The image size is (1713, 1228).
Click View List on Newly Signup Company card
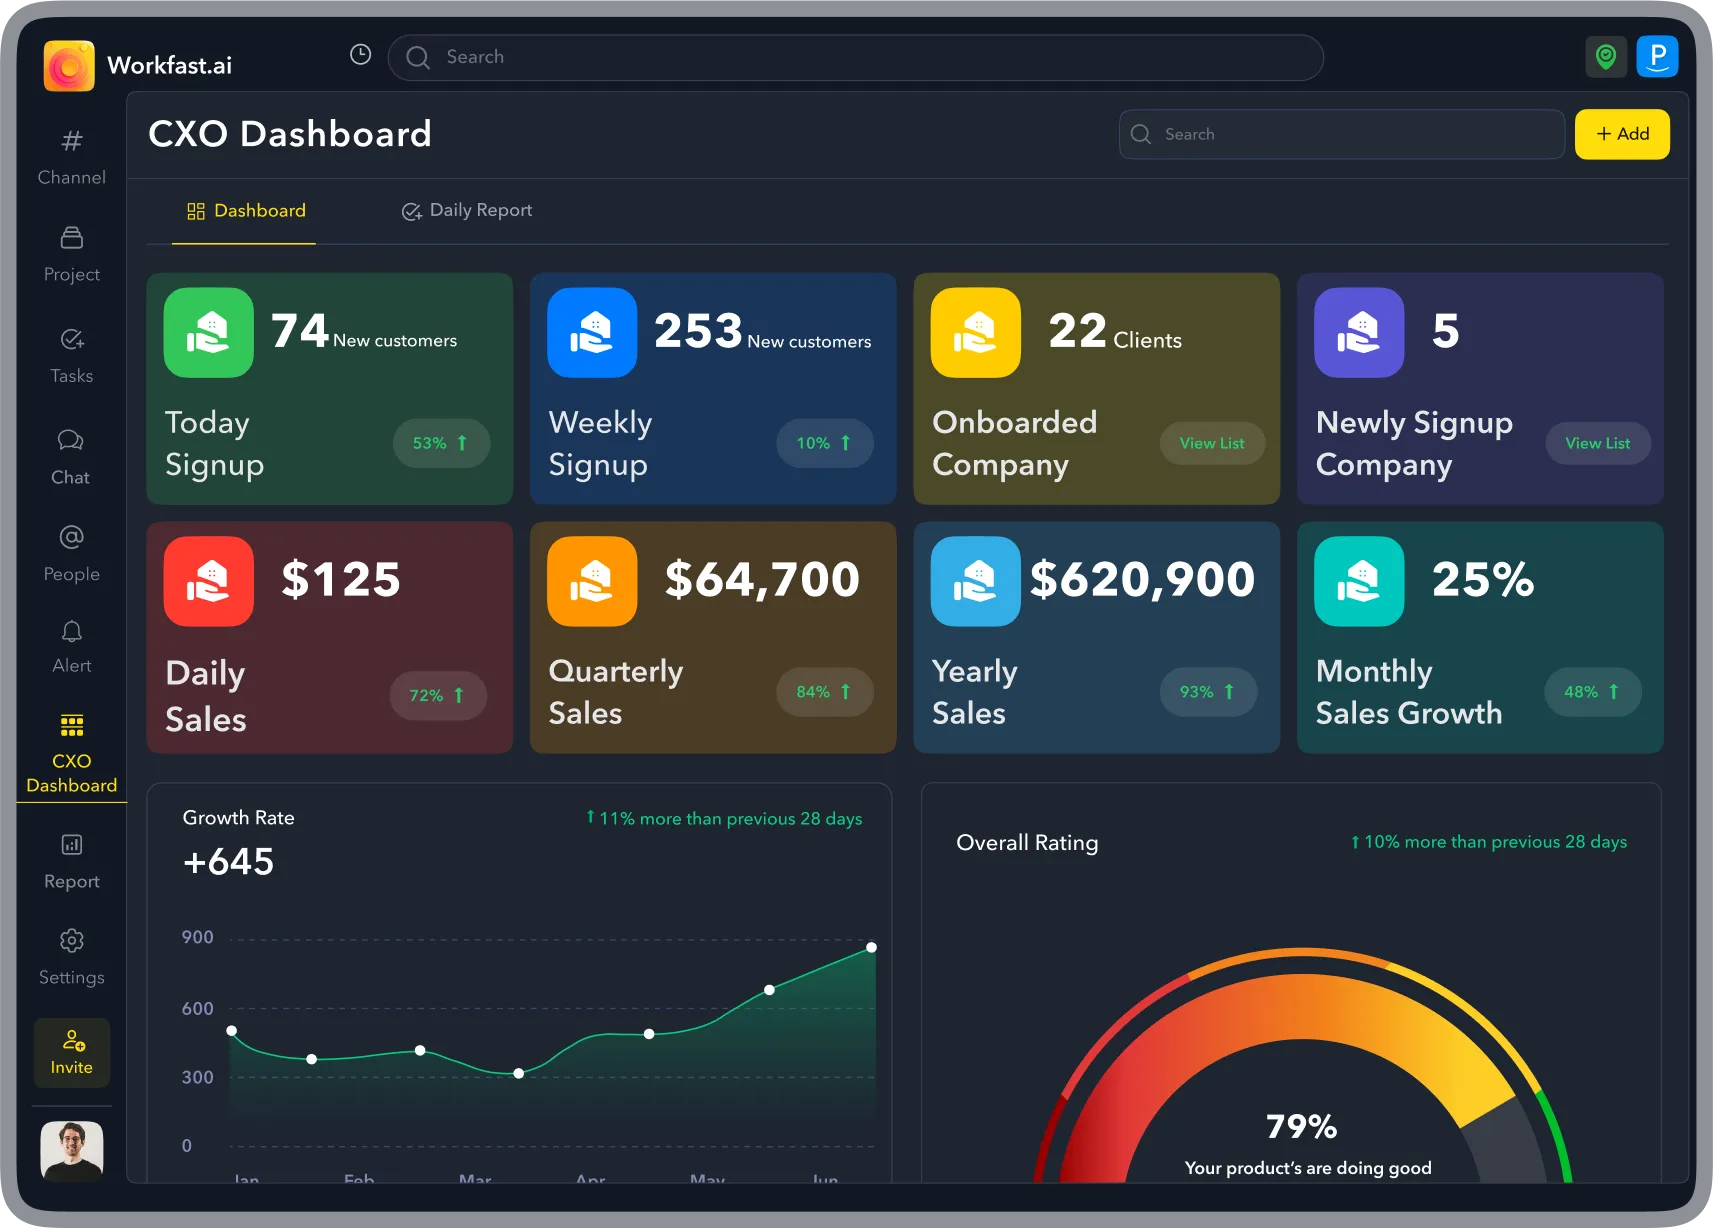[1597, 443]
